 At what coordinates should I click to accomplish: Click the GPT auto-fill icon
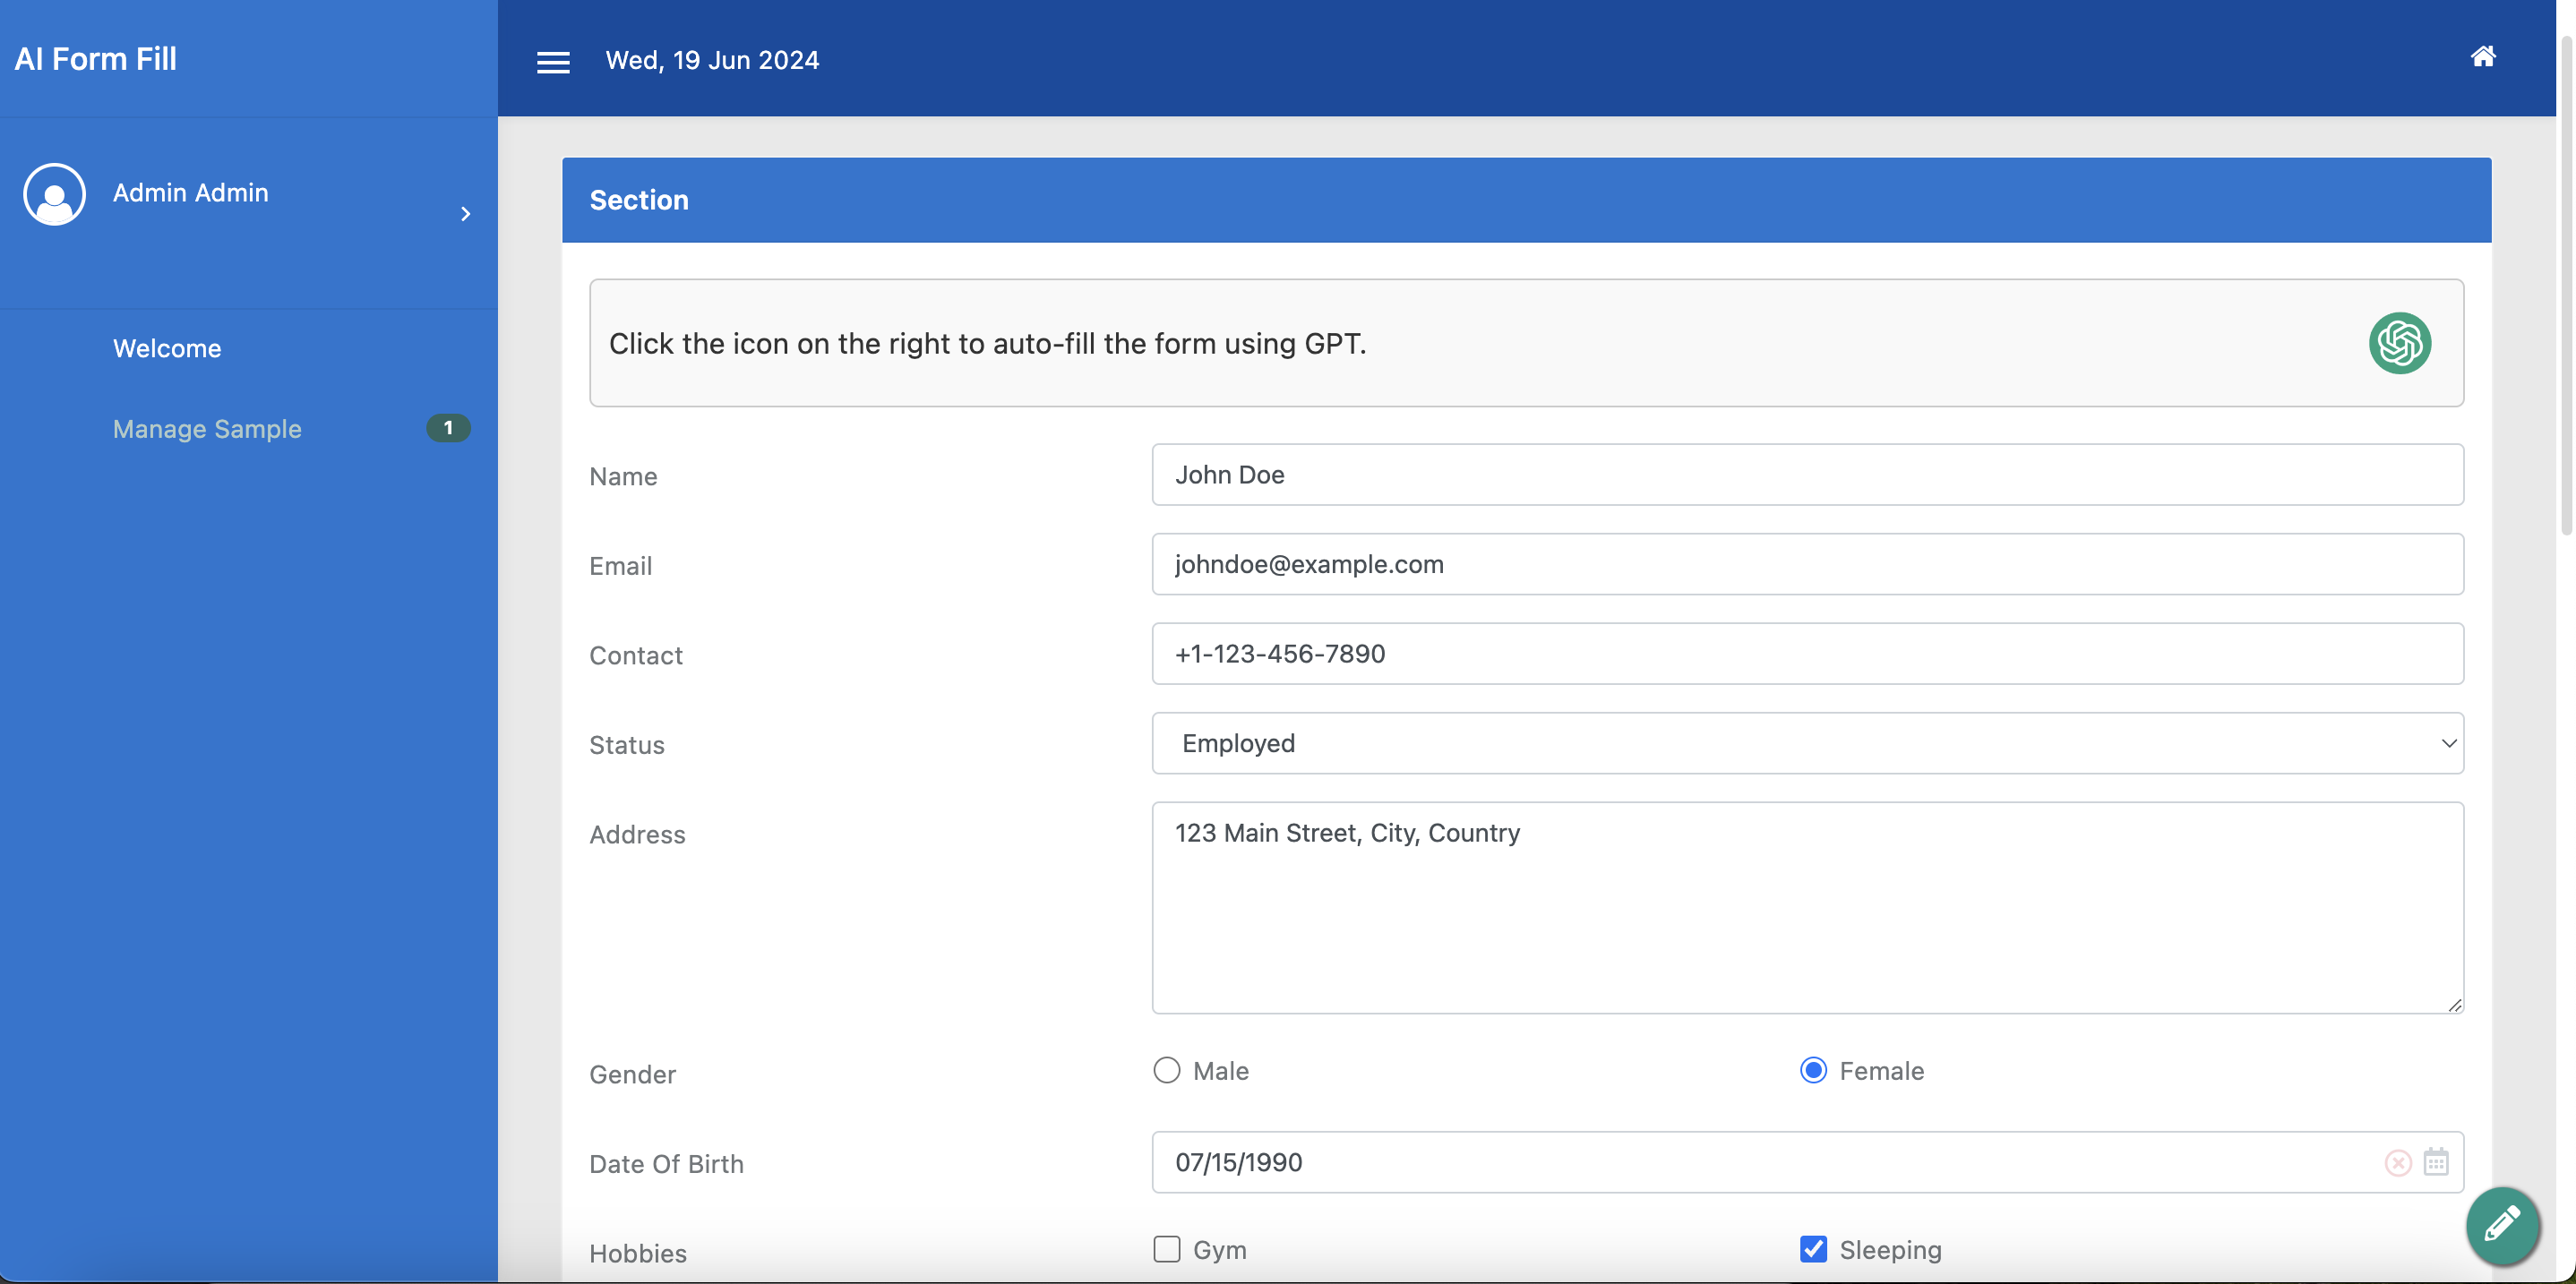[2399, 343]
